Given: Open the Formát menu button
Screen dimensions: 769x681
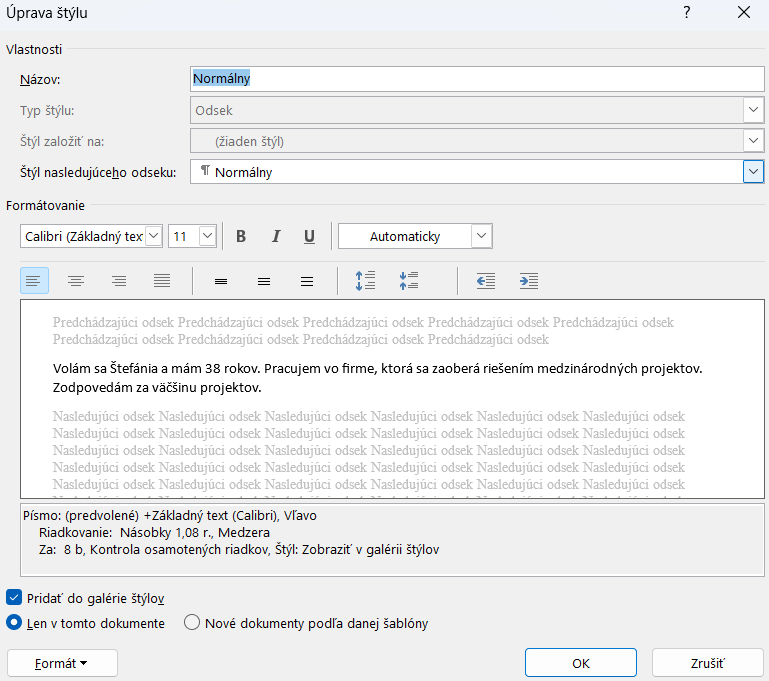Looking at the screenshot, I should pyautogui.click(x=62, y=663).
